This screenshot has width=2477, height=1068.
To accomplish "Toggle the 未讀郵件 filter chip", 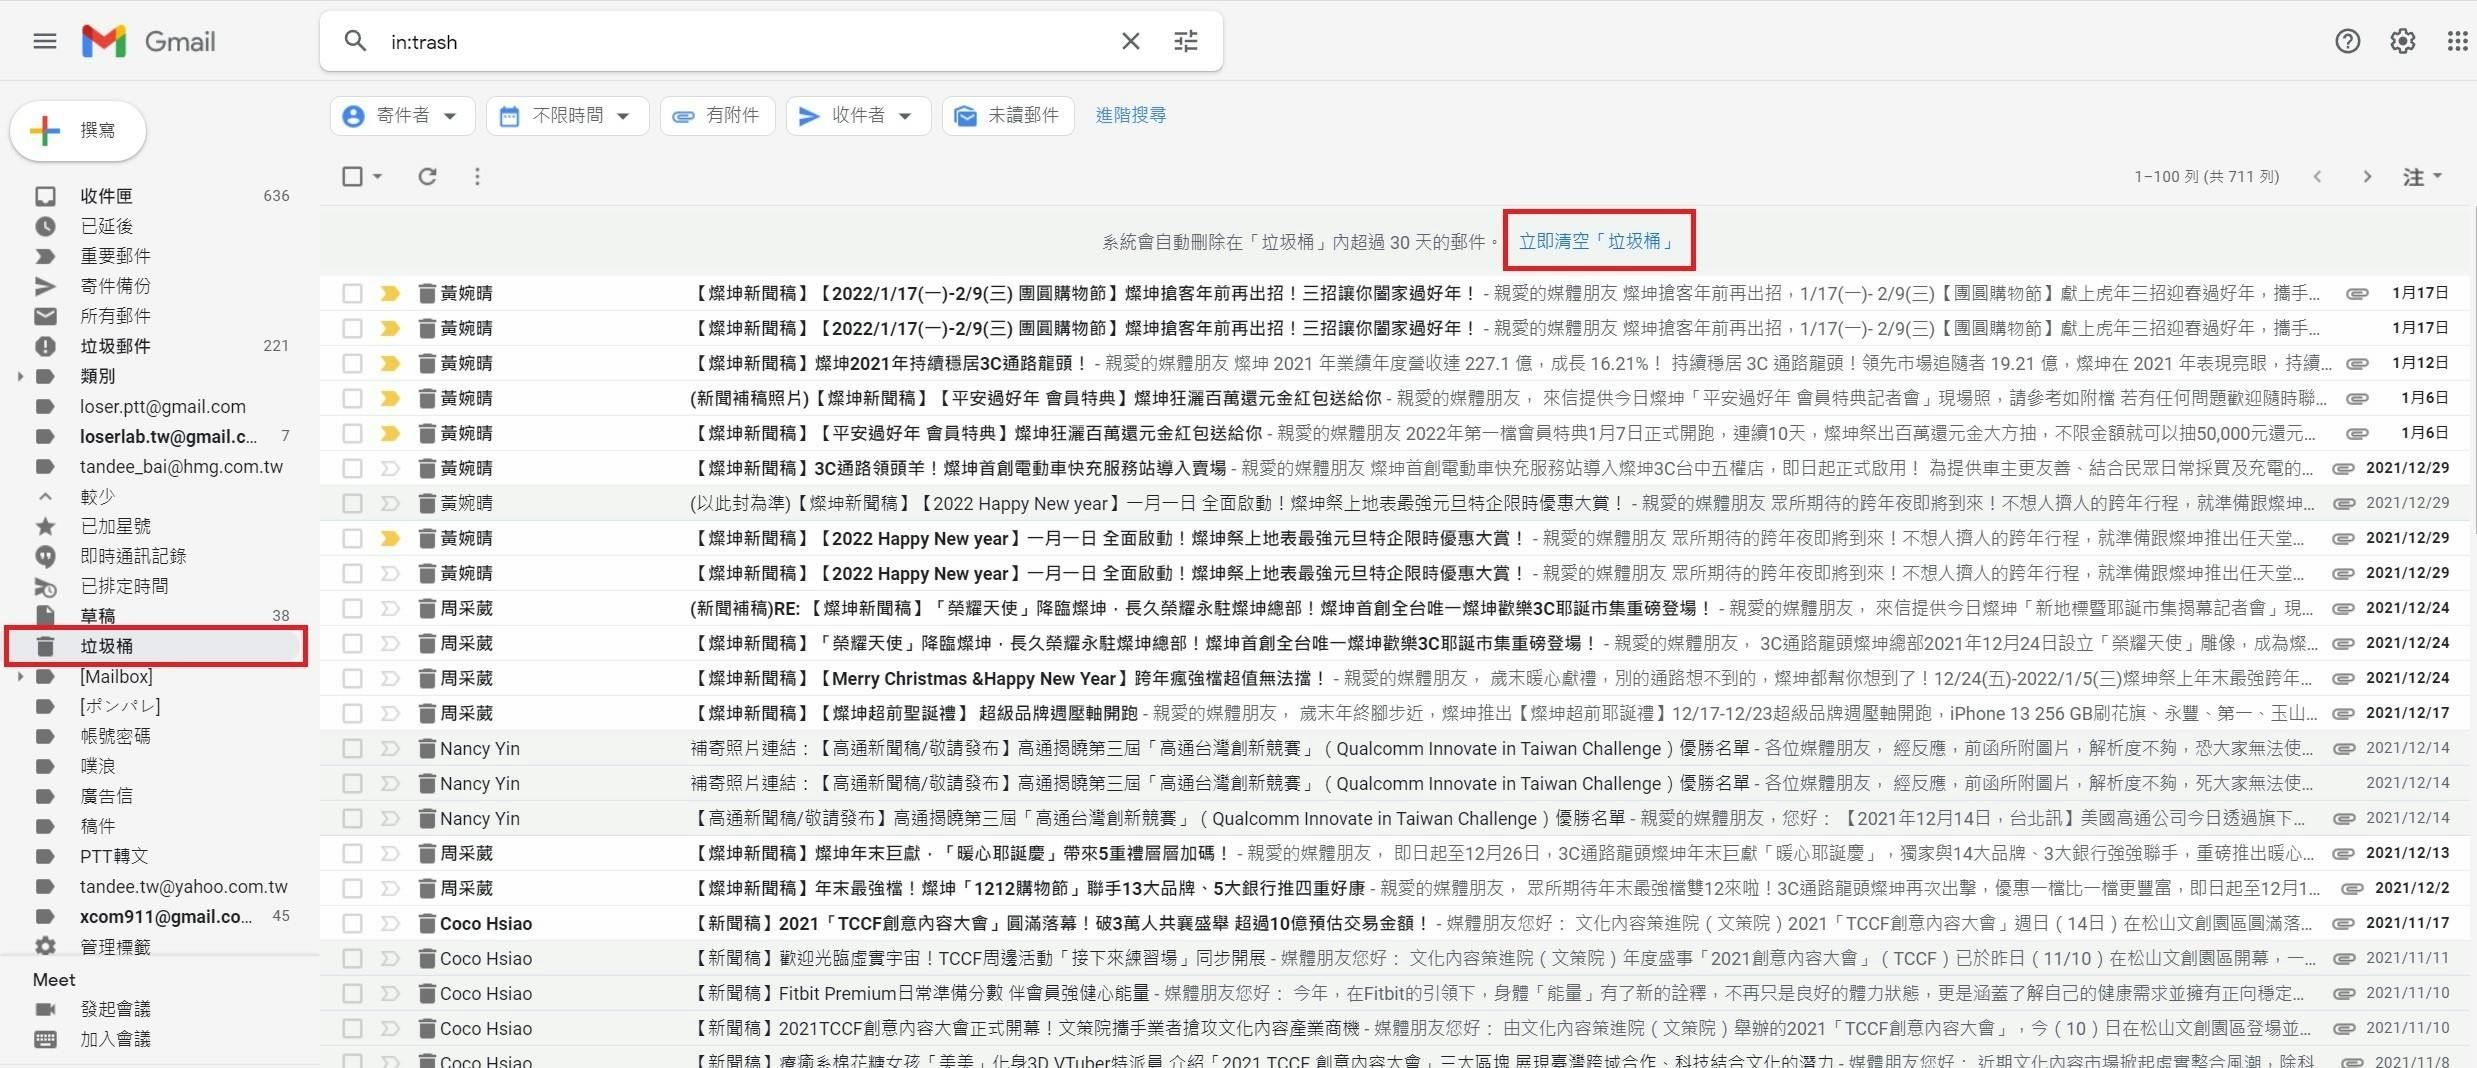I will (1007, 116).
